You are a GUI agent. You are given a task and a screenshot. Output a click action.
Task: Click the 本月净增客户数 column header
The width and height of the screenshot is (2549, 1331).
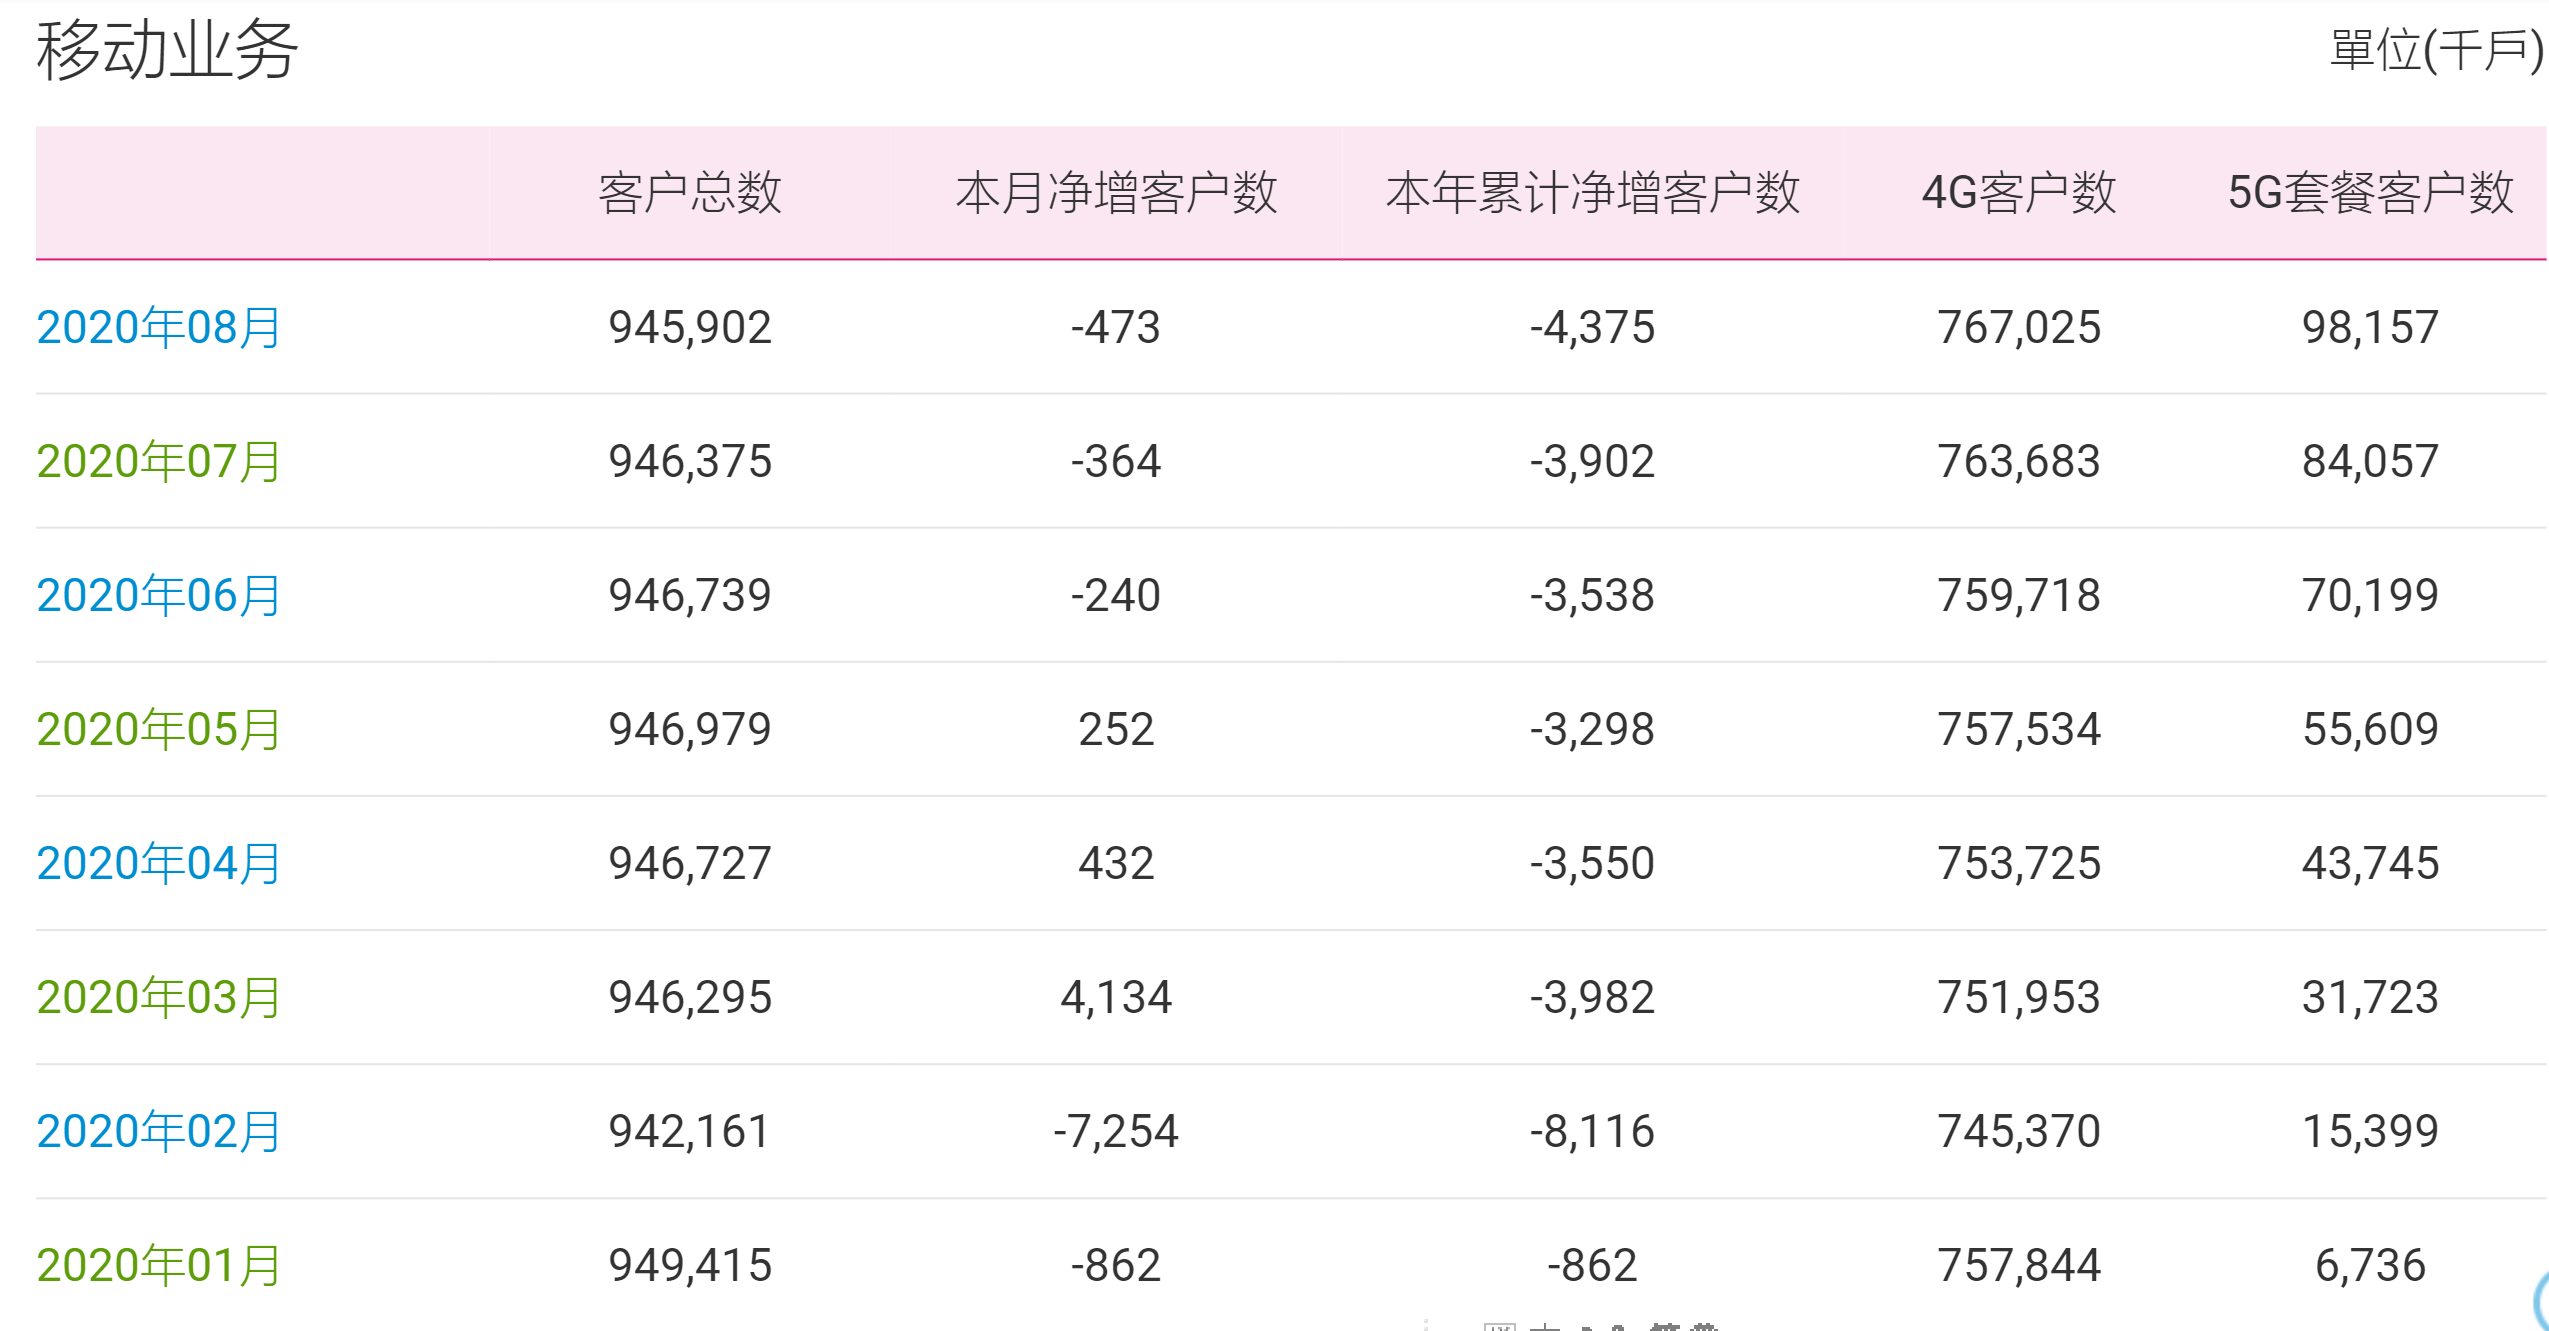coord(1116,193)
